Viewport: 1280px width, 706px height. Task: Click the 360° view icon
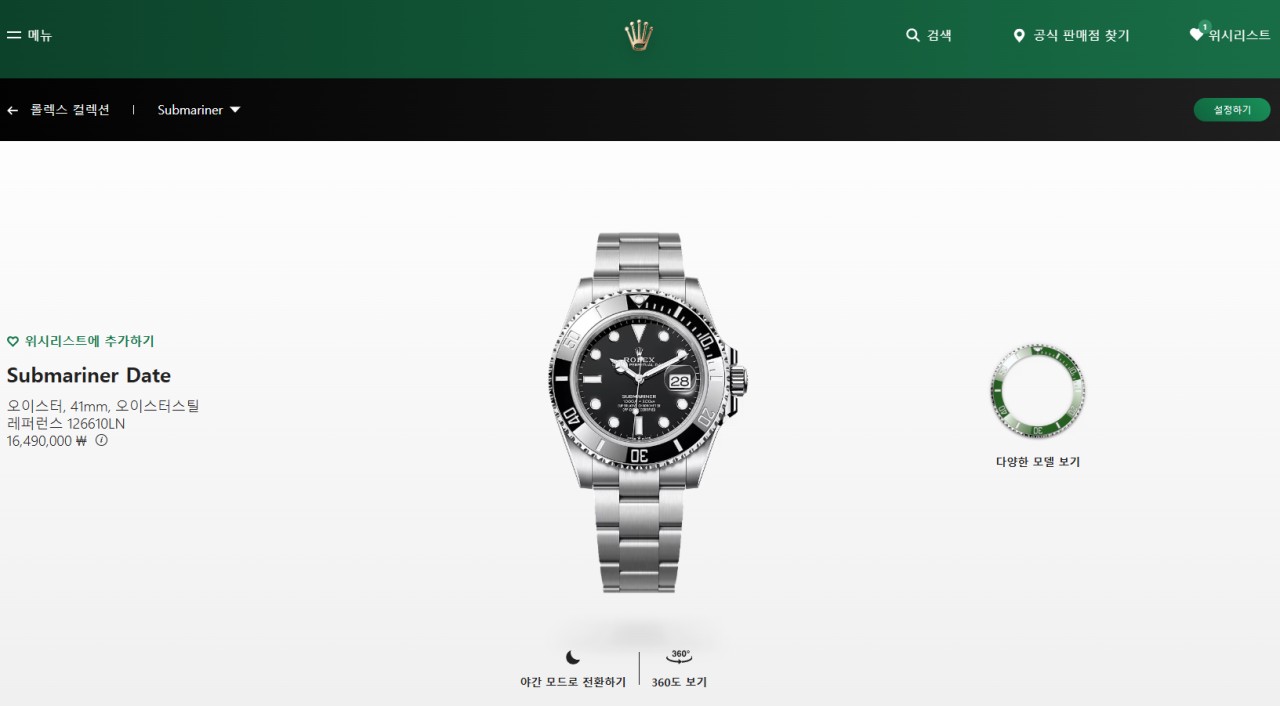[x=679, y=657]
